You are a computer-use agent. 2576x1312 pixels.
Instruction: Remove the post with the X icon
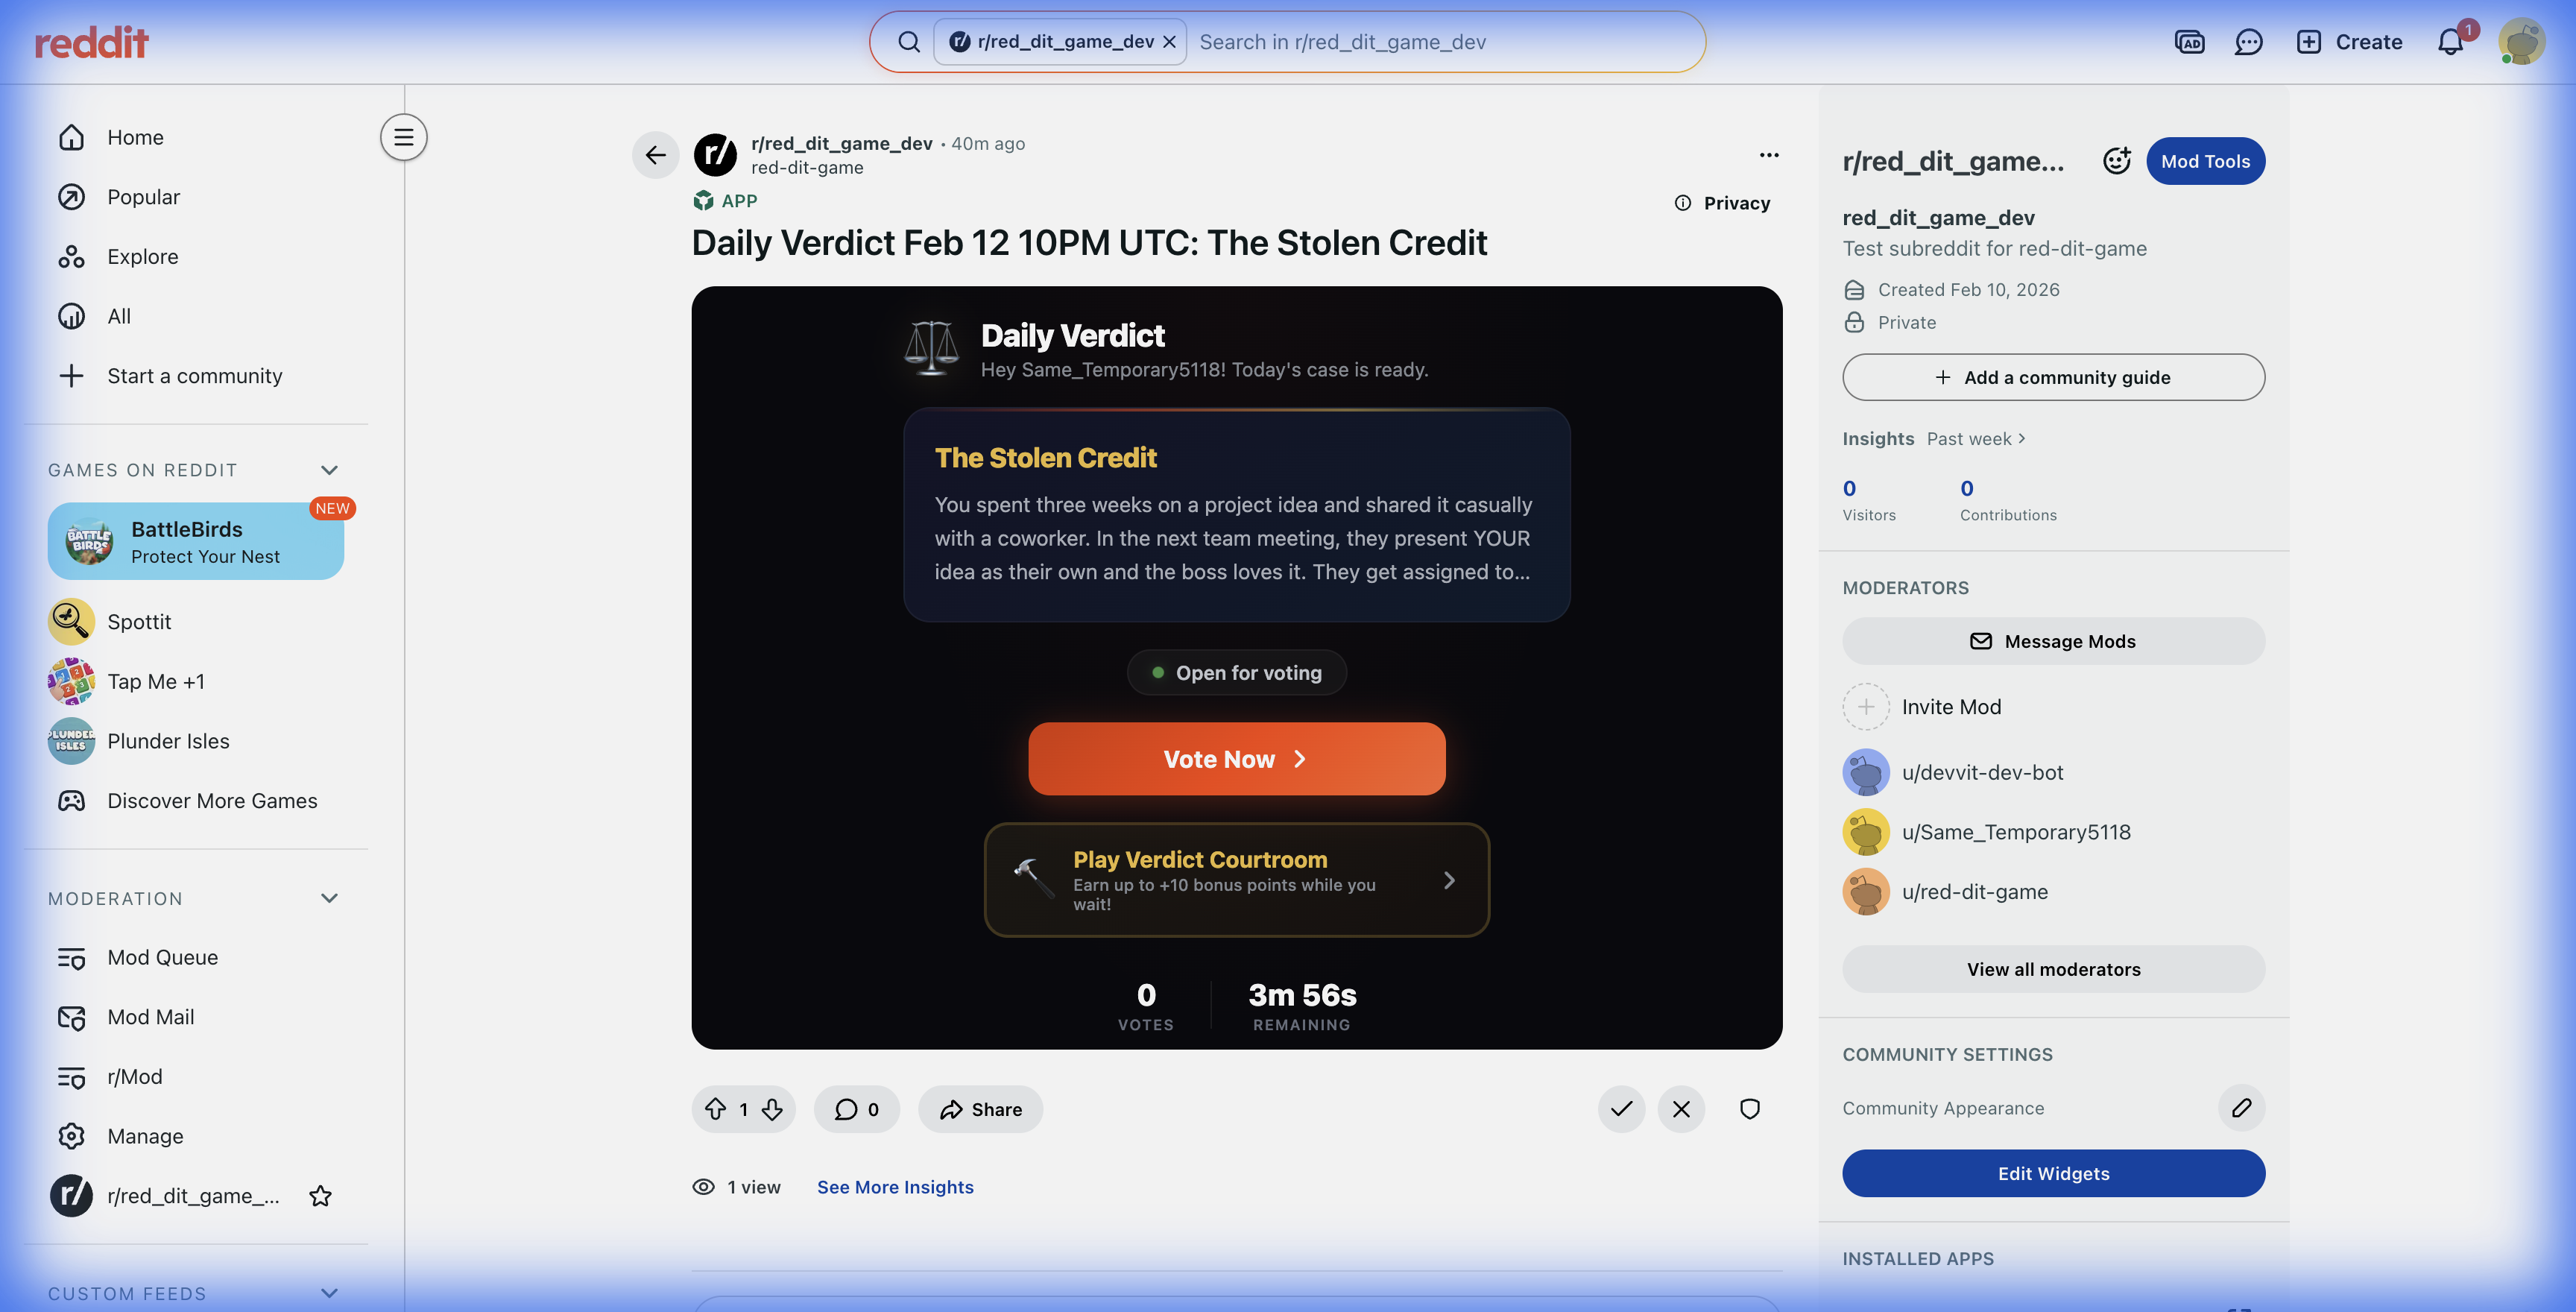tap(1681, 1109)
